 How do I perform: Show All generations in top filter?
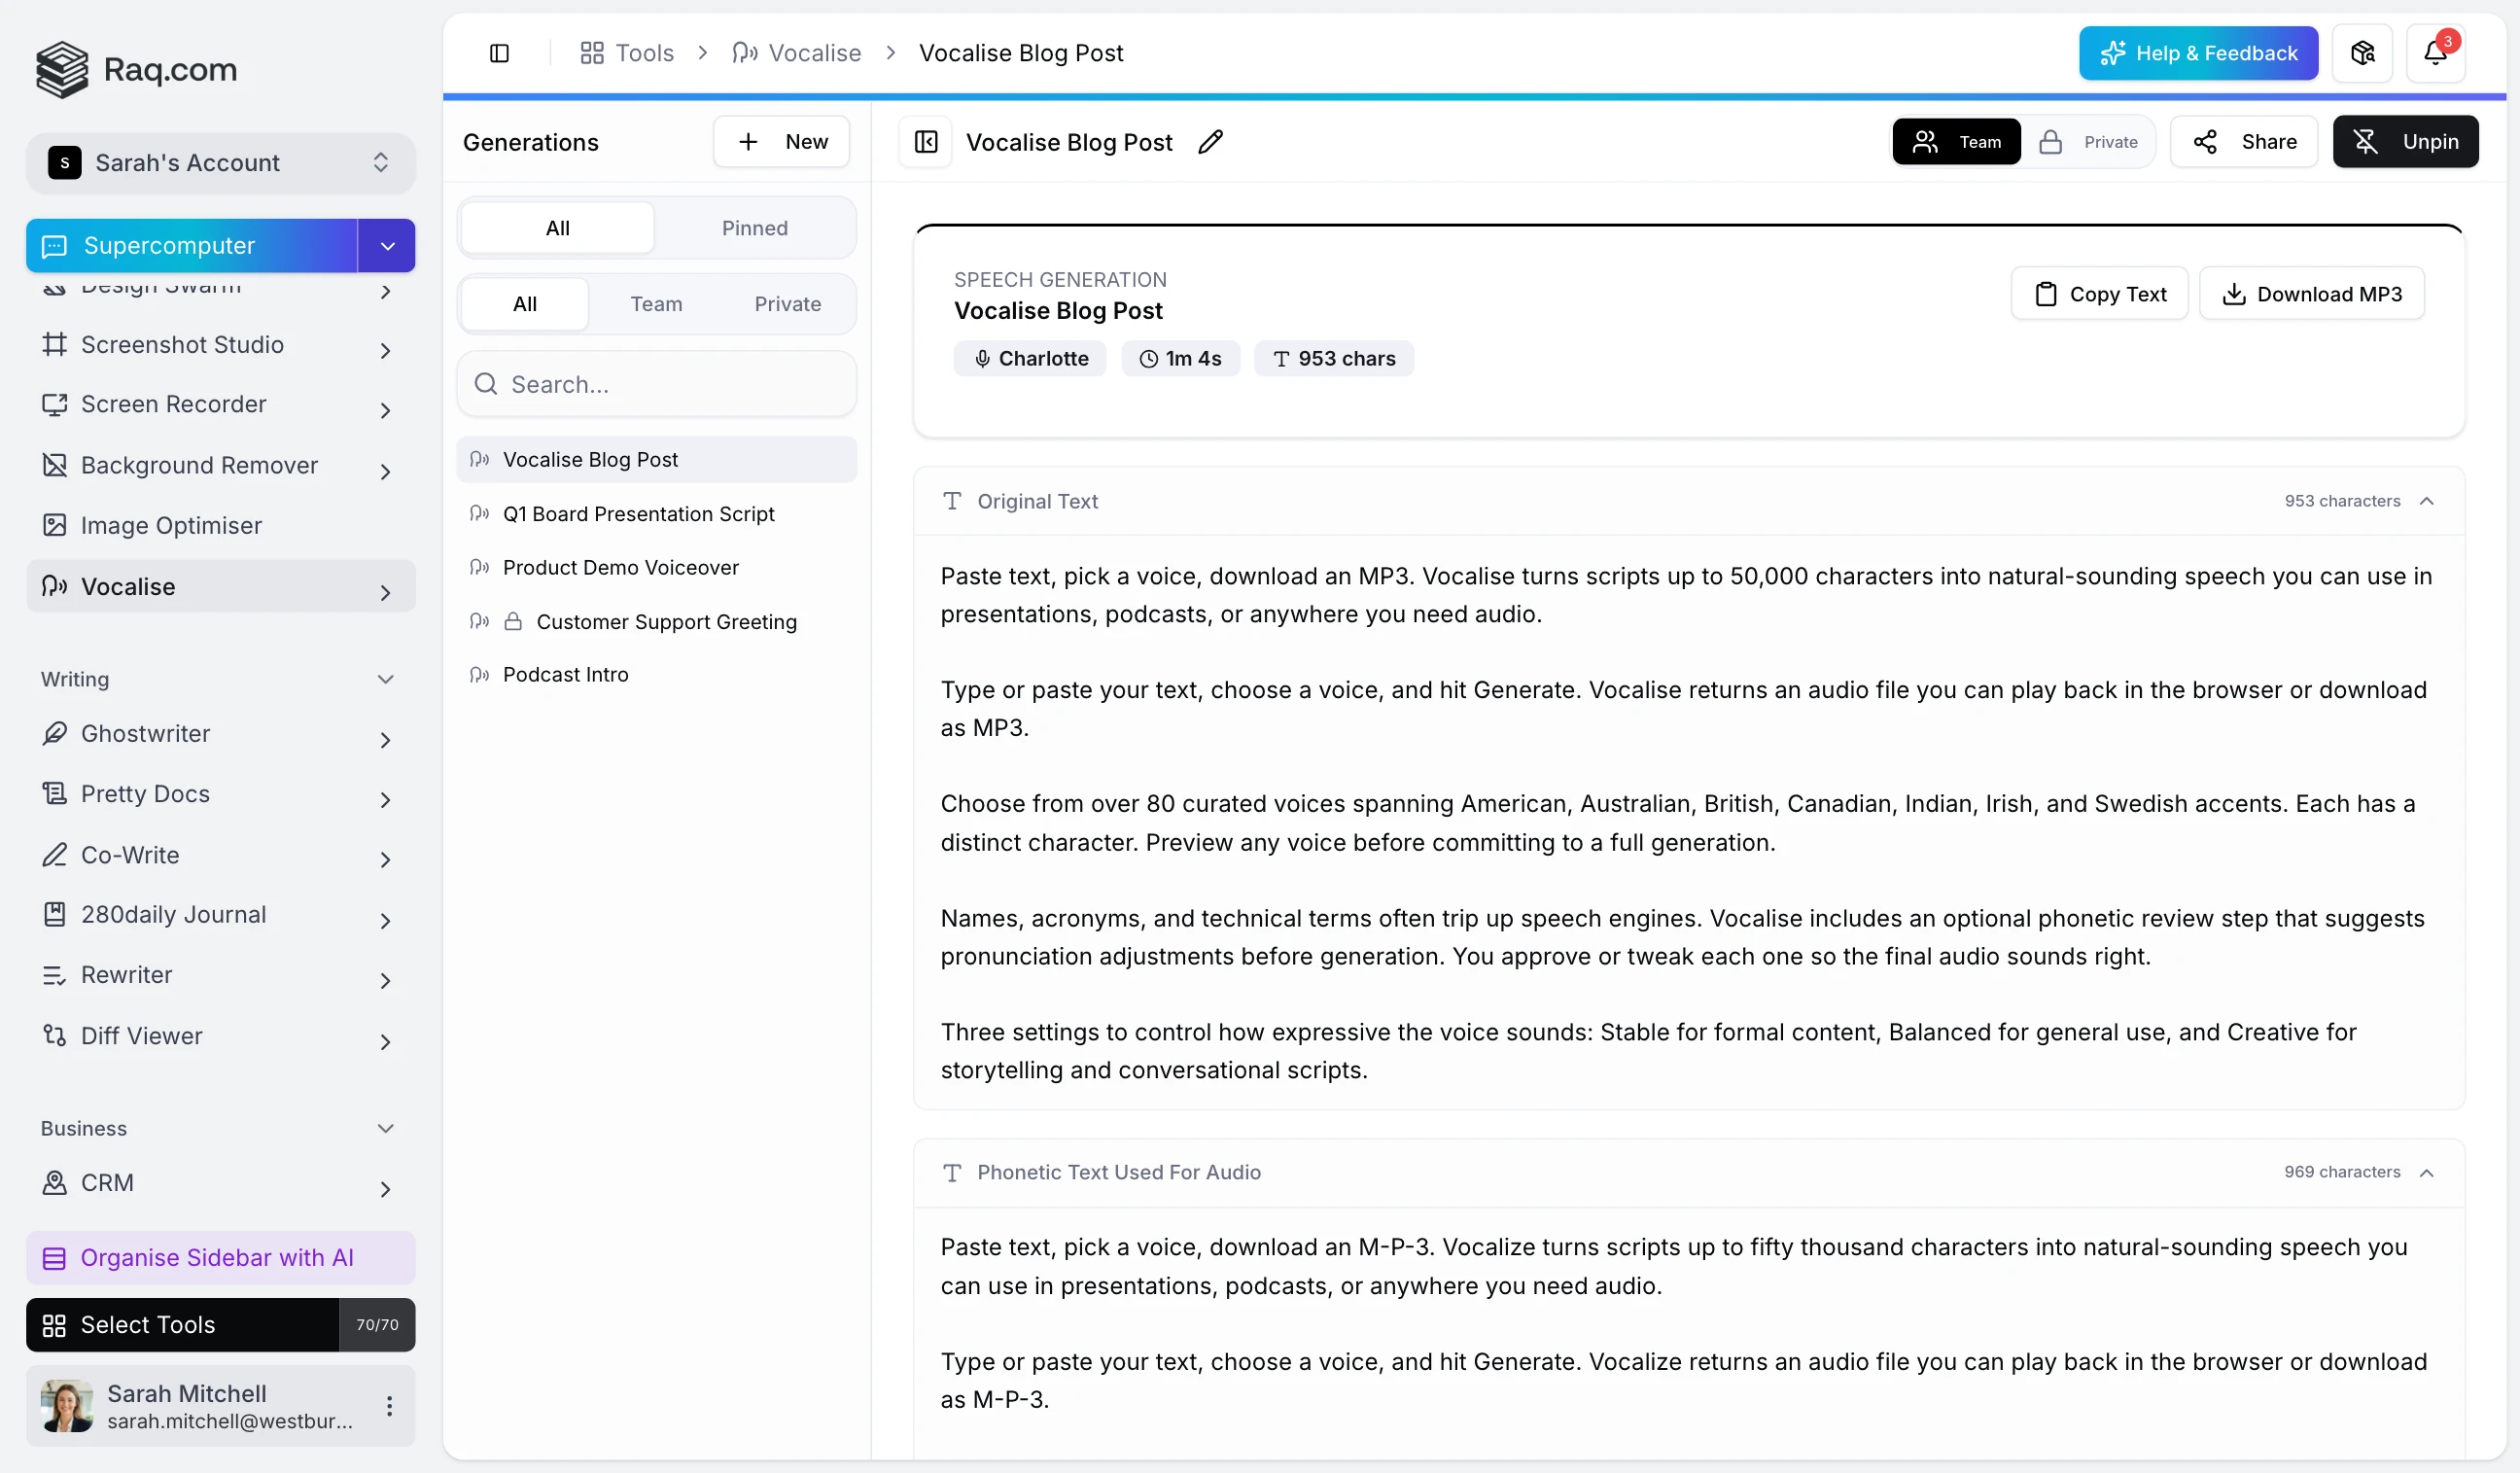coord(558,228)
